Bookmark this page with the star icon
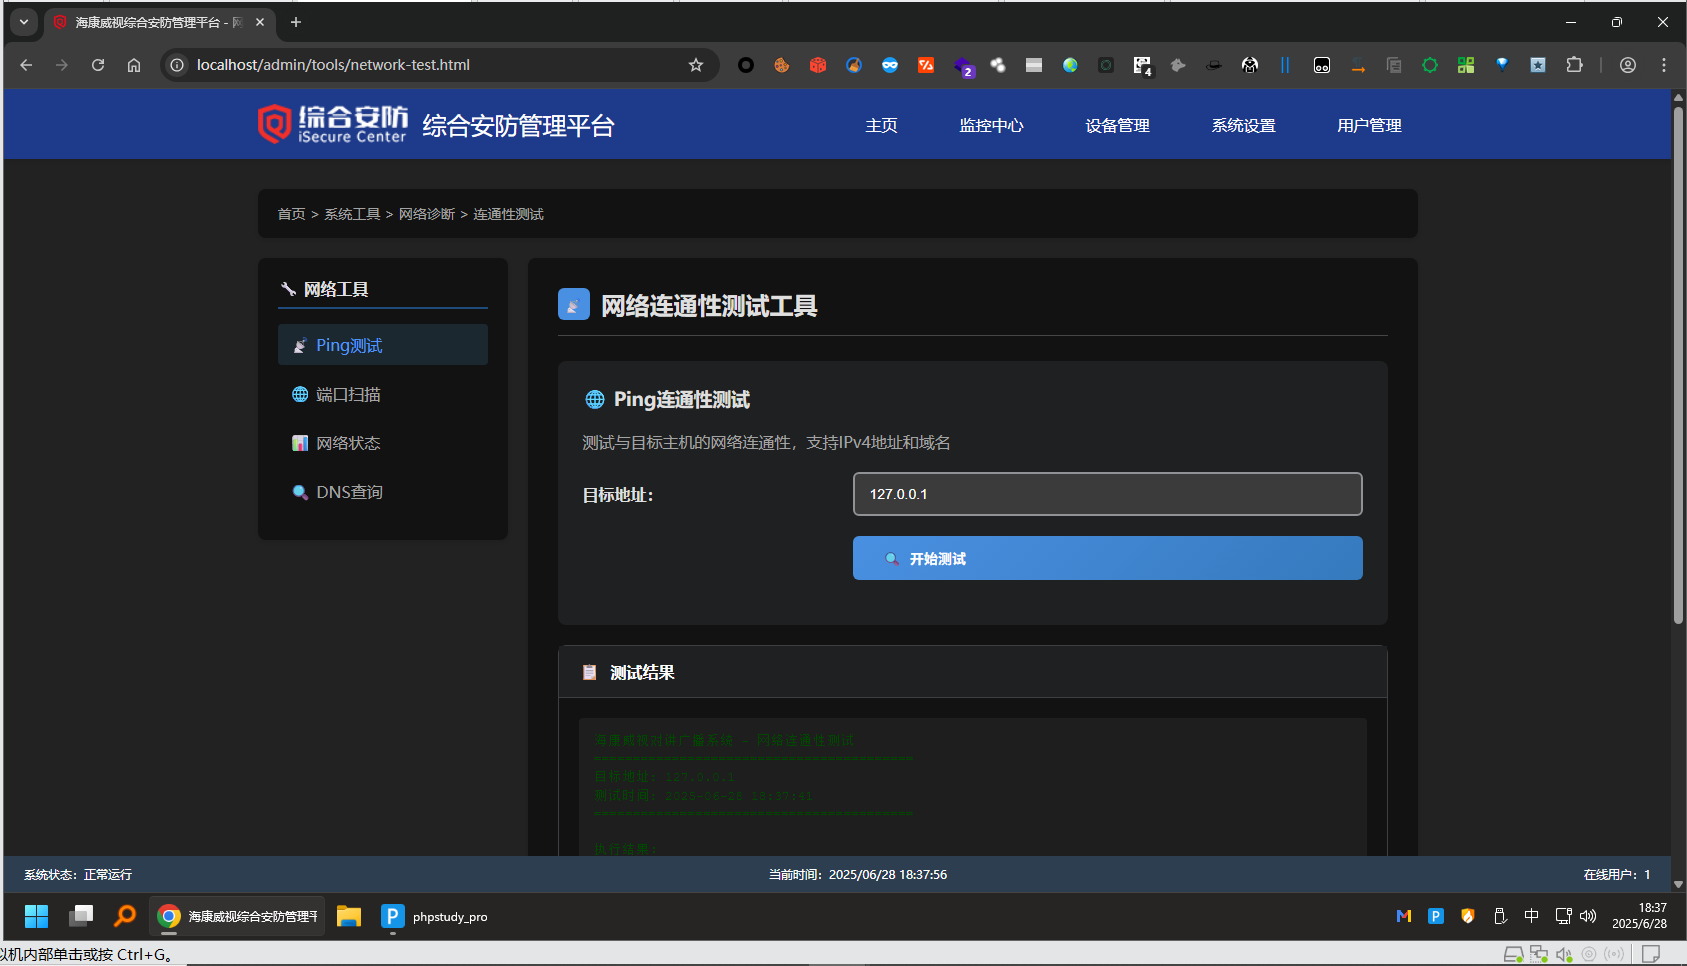The width and height of the screenshot is (1687, 966). pyautogui.click(x=696, y=65)
